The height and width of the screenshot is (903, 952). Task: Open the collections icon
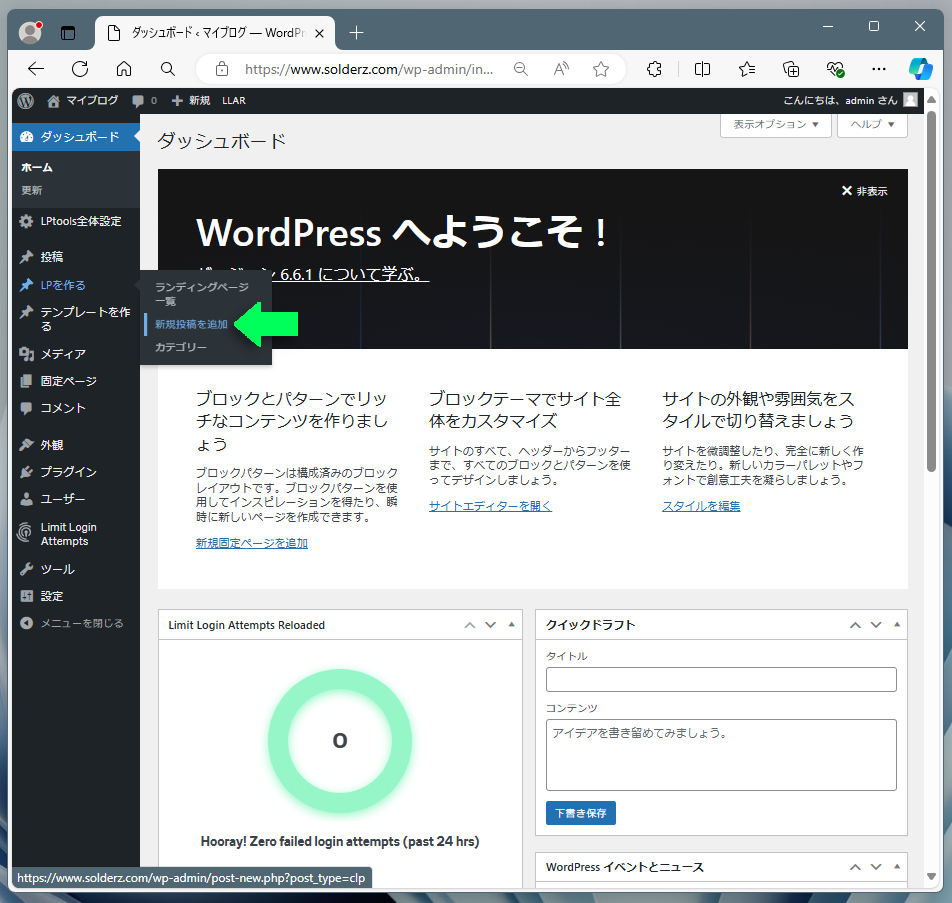[791, 69]
